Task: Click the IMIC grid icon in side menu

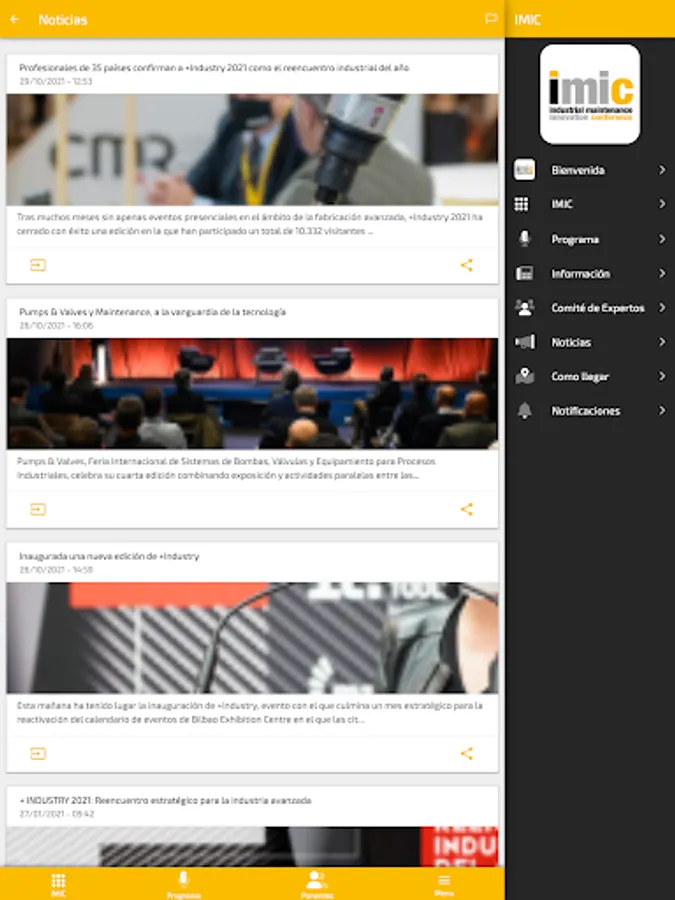Action: (521, 204)
